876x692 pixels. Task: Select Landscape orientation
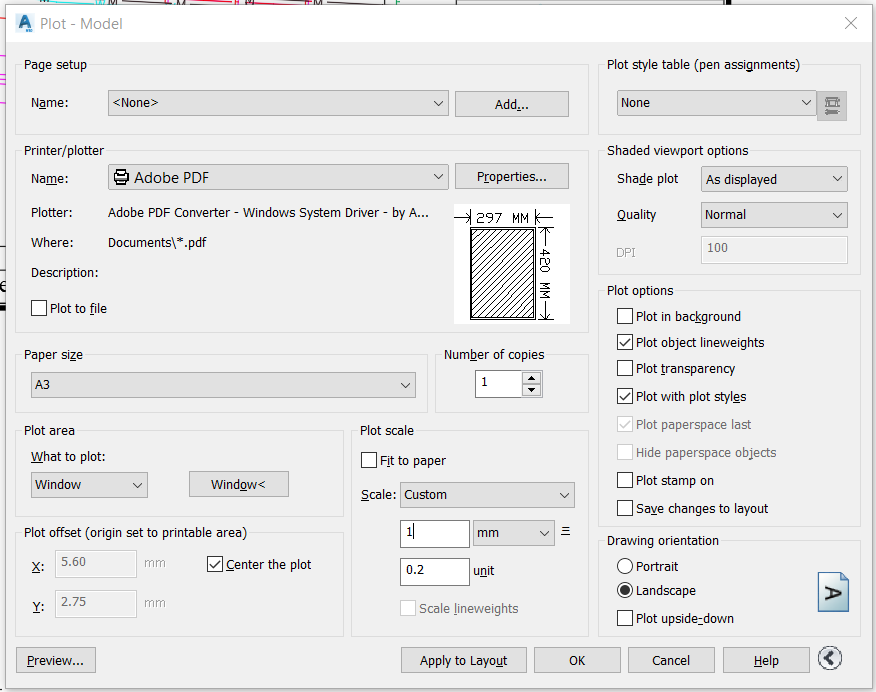click(625, 590)
